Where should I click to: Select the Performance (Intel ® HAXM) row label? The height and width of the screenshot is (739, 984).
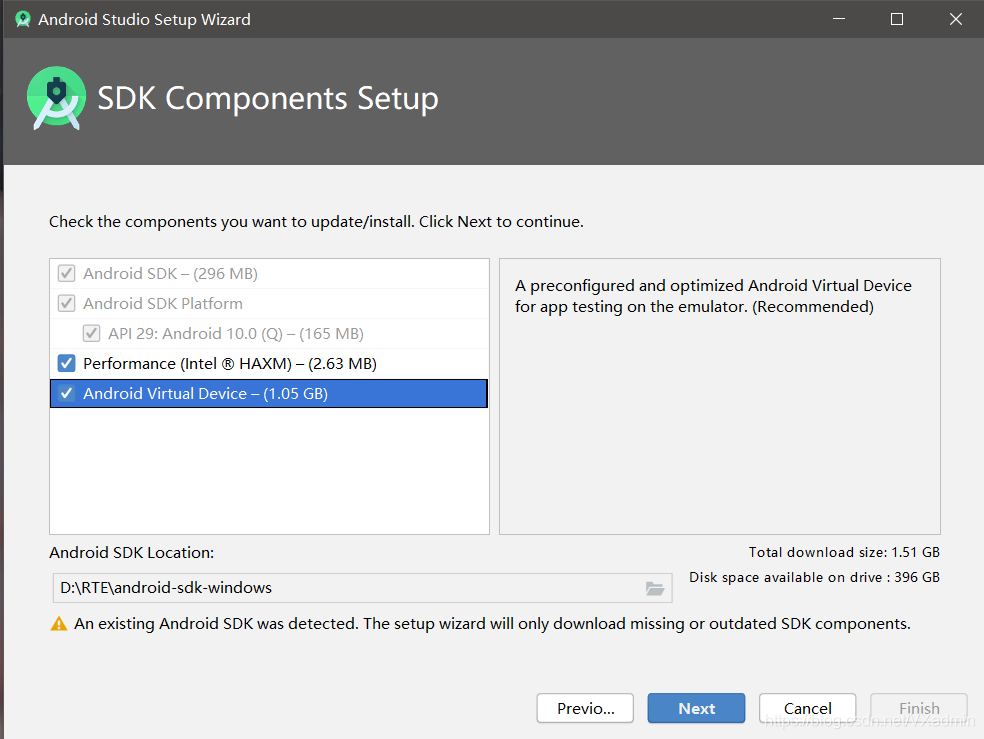click(x=230, y=364)
